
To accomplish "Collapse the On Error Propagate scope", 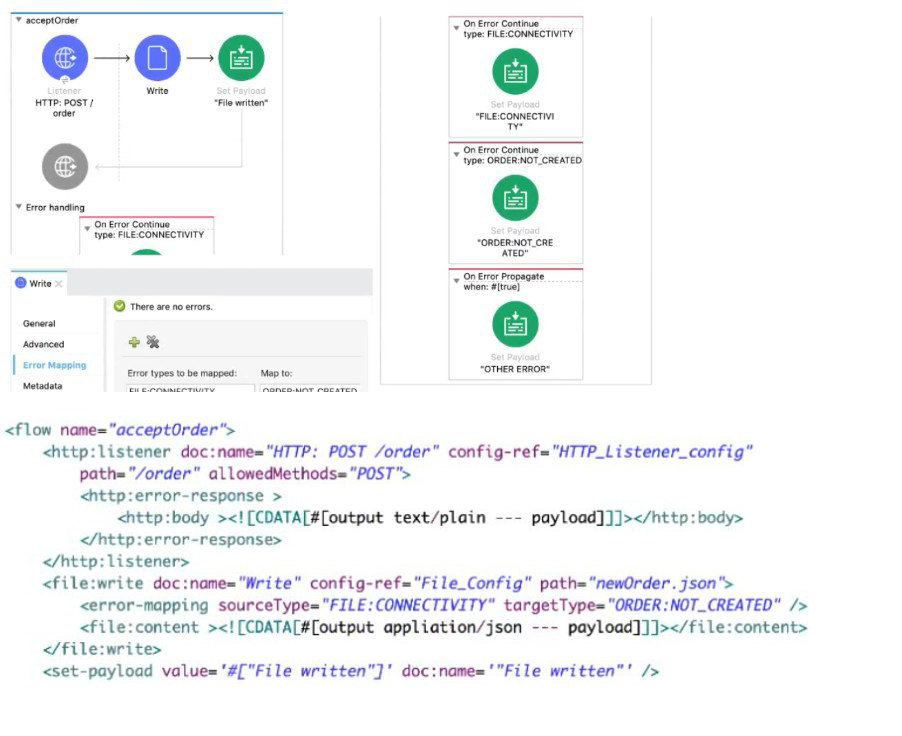I will [456, 281].
